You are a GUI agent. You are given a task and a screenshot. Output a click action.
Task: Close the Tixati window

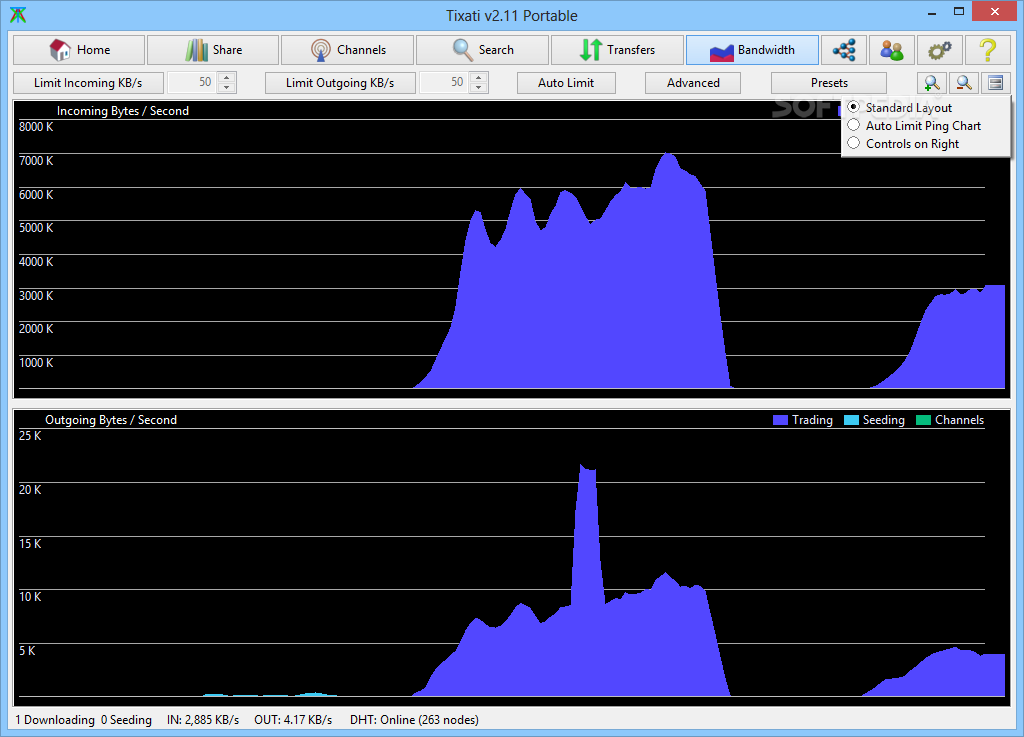click(995, 12)
